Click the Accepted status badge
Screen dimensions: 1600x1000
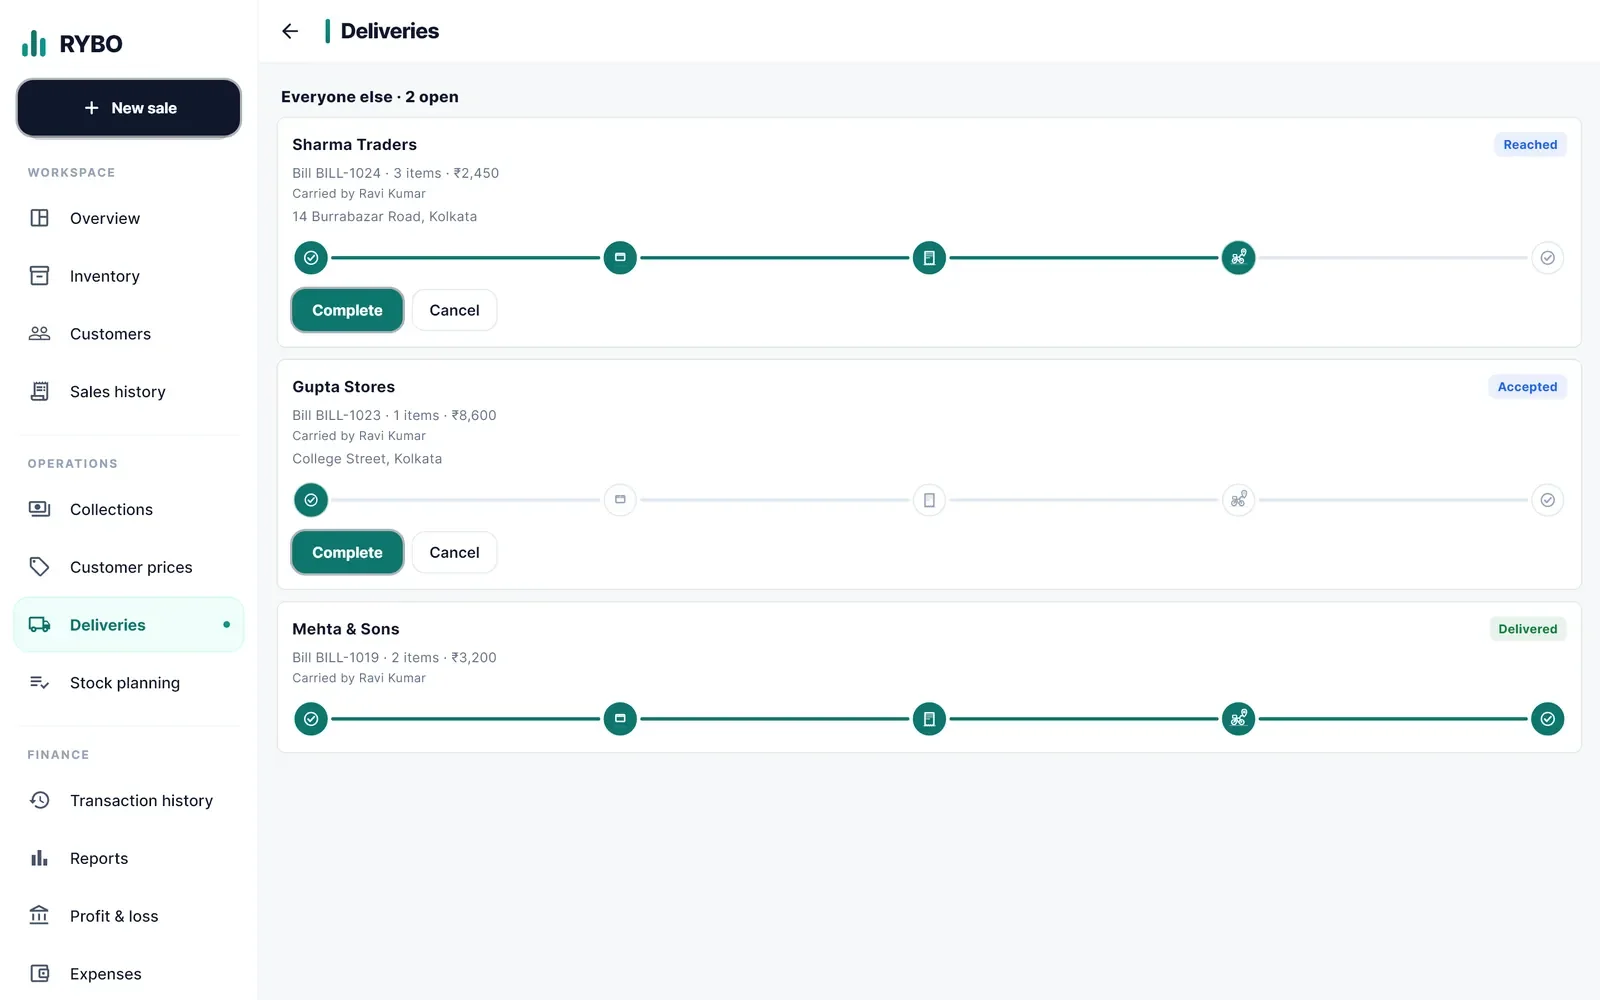tap(1527, 387)
